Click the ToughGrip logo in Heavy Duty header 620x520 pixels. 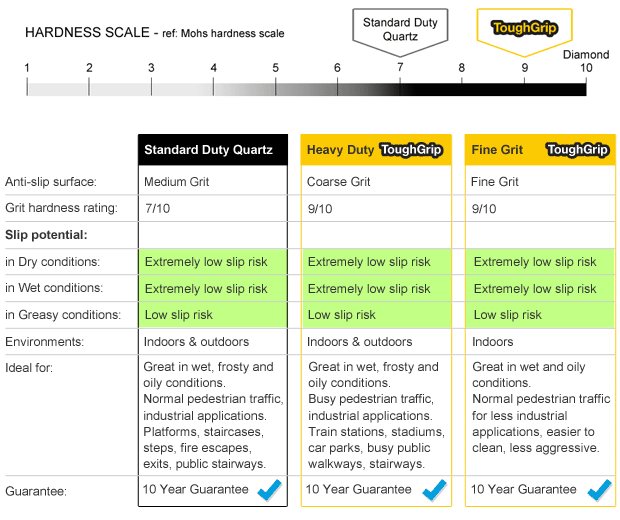click(411, 150)
